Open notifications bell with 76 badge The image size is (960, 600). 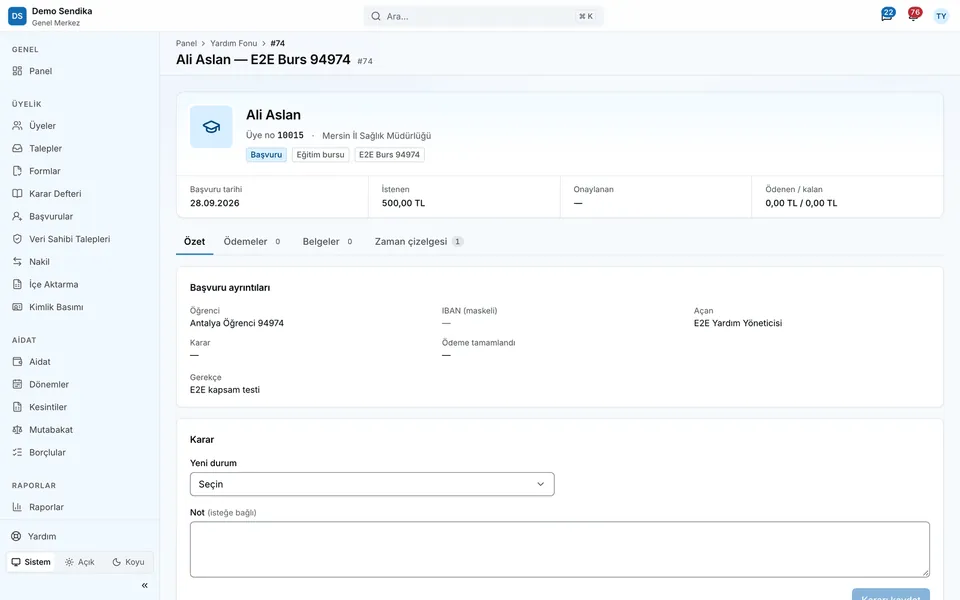(914, 15)
